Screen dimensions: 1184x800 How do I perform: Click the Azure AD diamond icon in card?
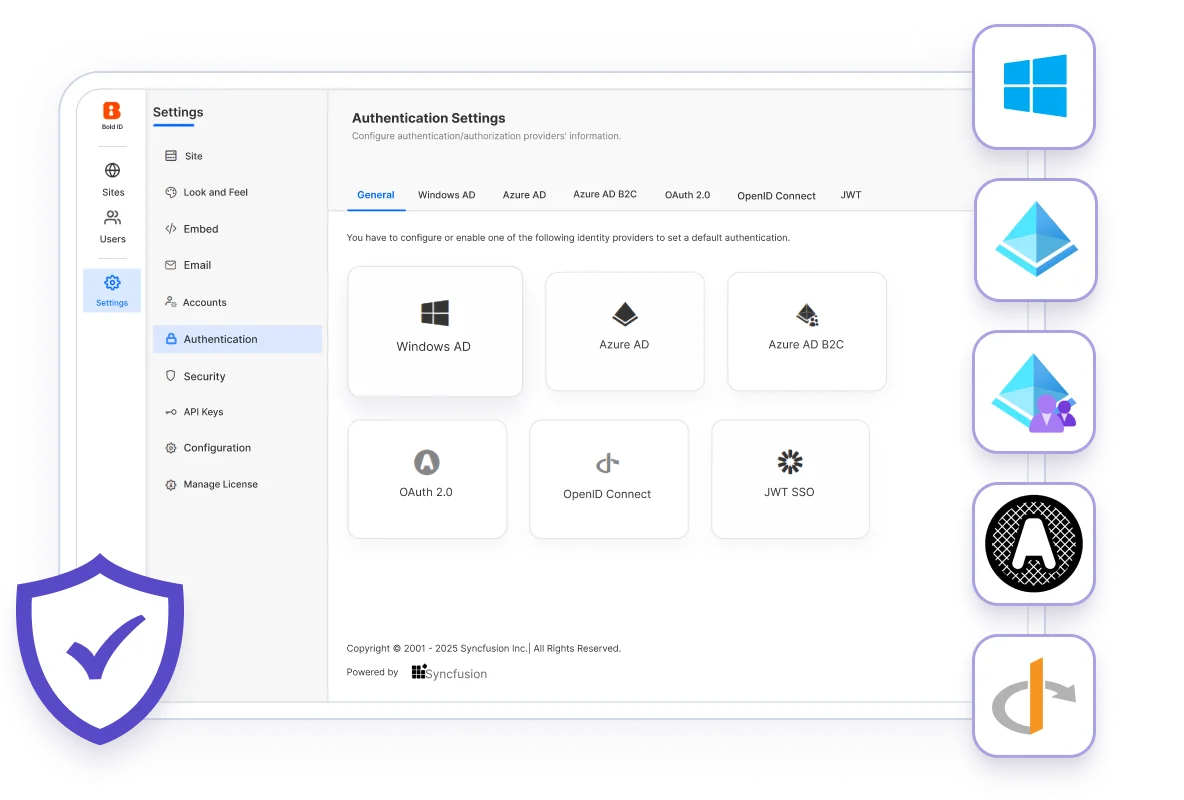click(x=624, y=314)
